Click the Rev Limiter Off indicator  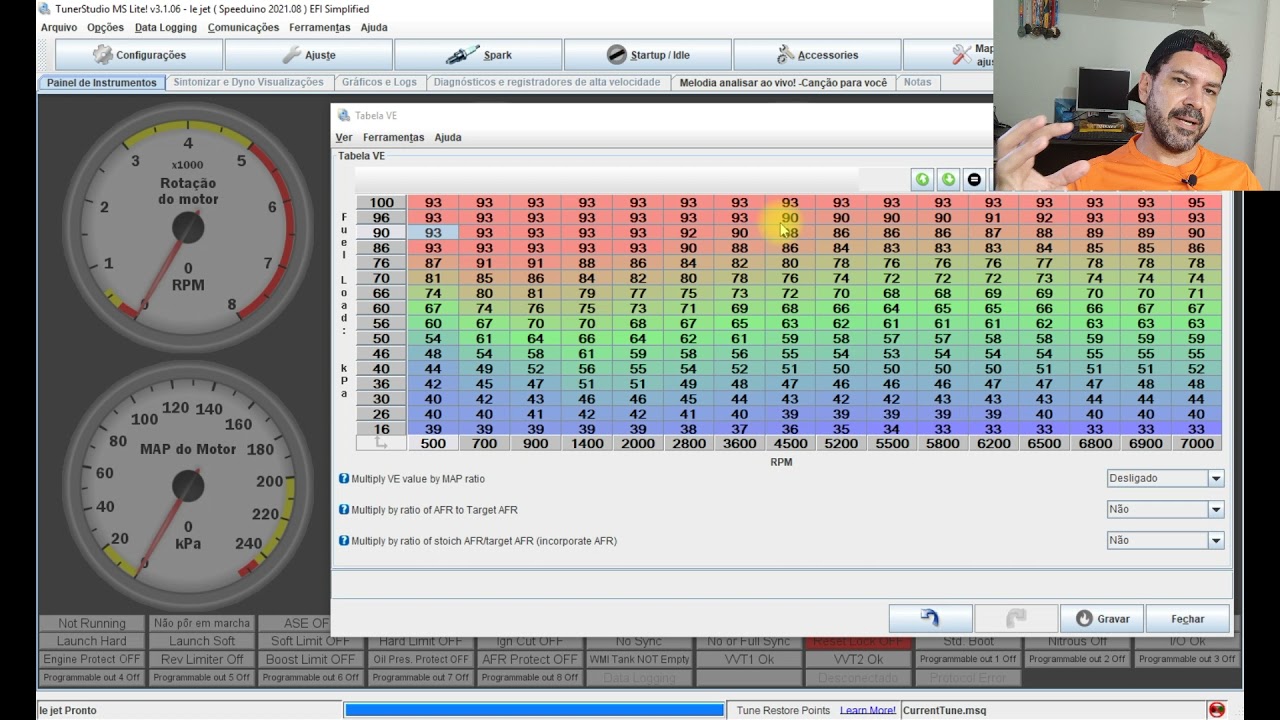202,660
